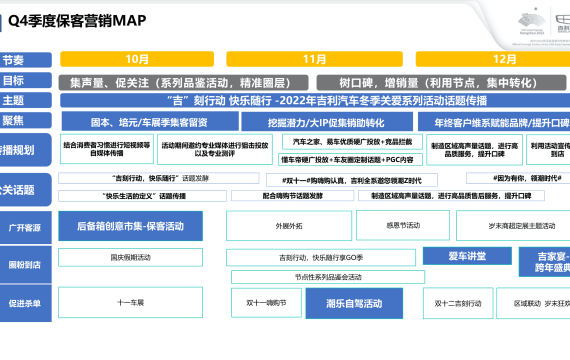Image resolution: width=570 pixels, height=360 pixels.
Task: Click the Geely logo in top corner
Action: [x=563, y=23]
